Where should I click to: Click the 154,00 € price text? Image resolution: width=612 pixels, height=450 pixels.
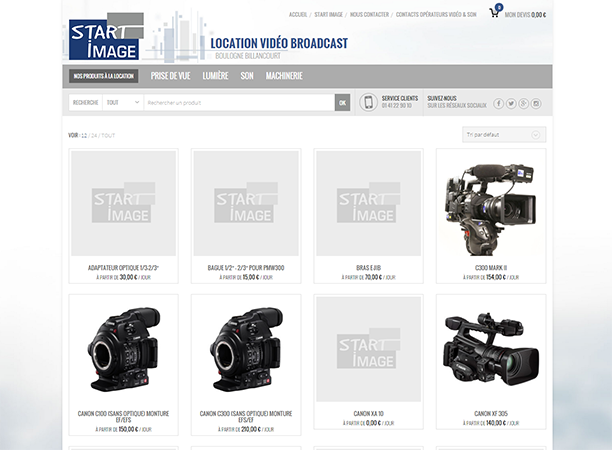(496, 277)
